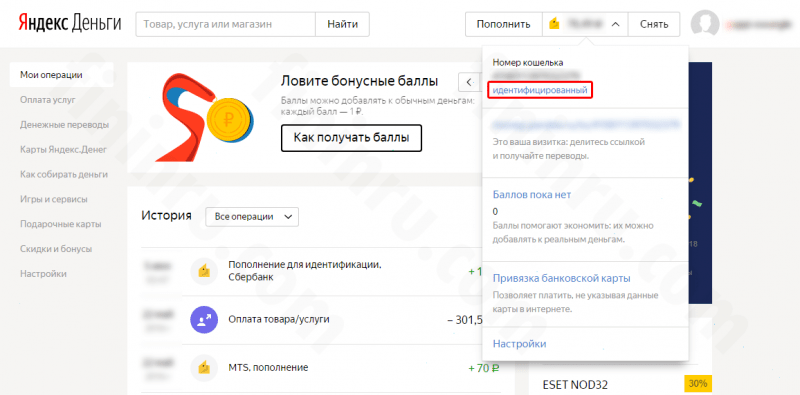The height and width of the screenshot is (395, 800).
Task: Open Денежные переводы in the sidebar
Action: (64, 125)
